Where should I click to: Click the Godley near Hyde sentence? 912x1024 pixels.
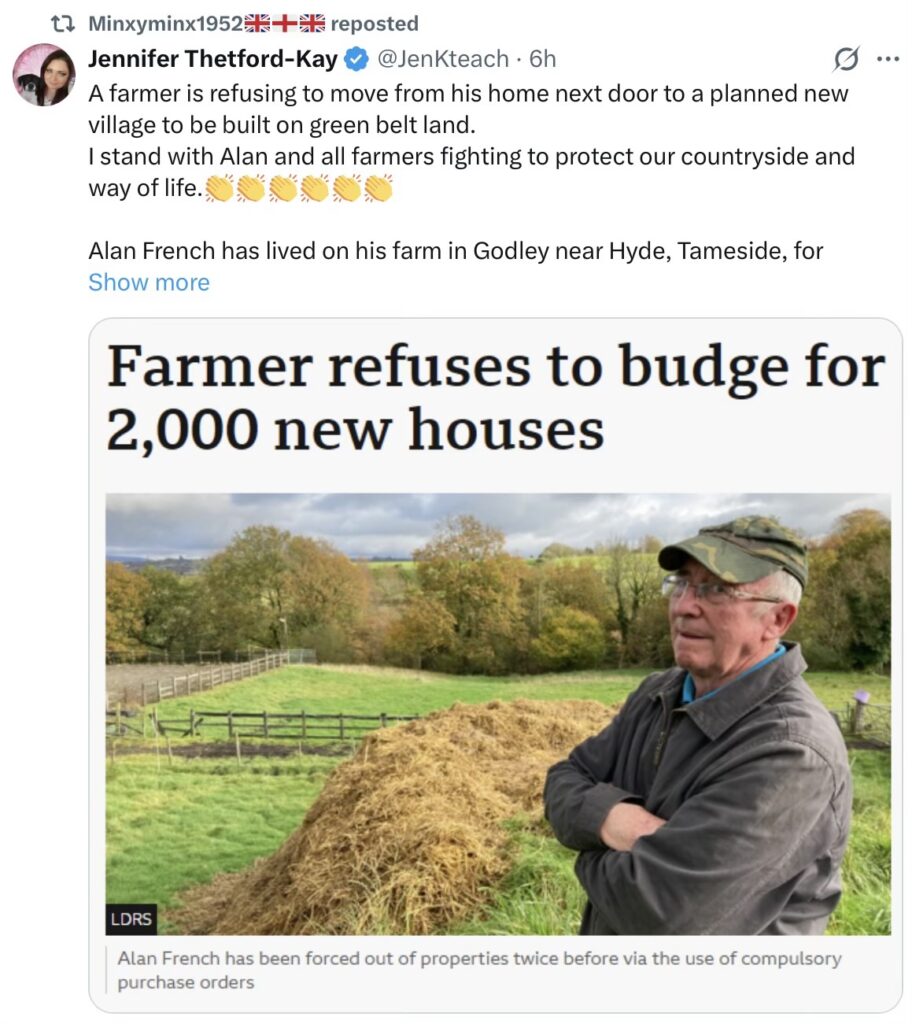(455, 251)
